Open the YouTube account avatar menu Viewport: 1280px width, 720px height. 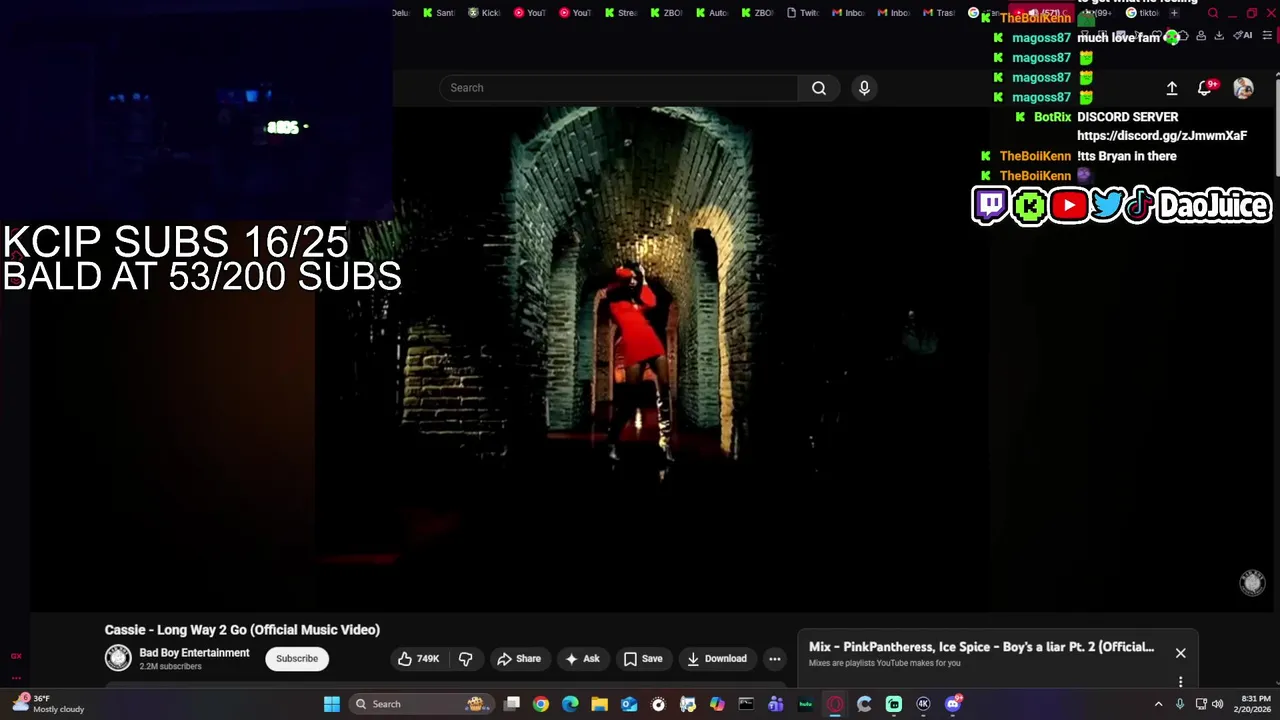(1243, 88)
